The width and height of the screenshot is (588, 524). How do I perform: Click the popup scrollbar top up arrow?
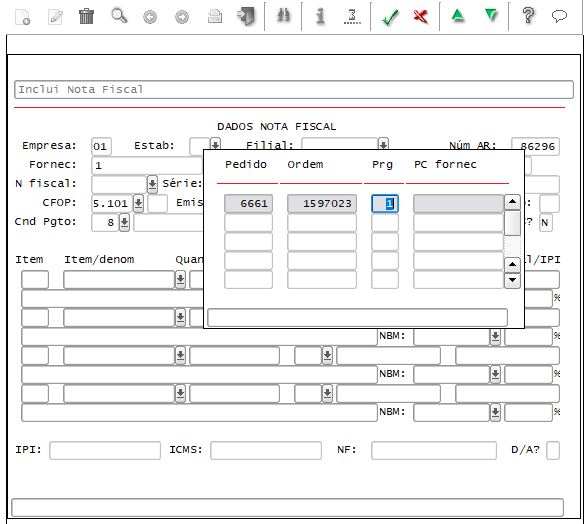pyautogui.click(x=512, y=202)
